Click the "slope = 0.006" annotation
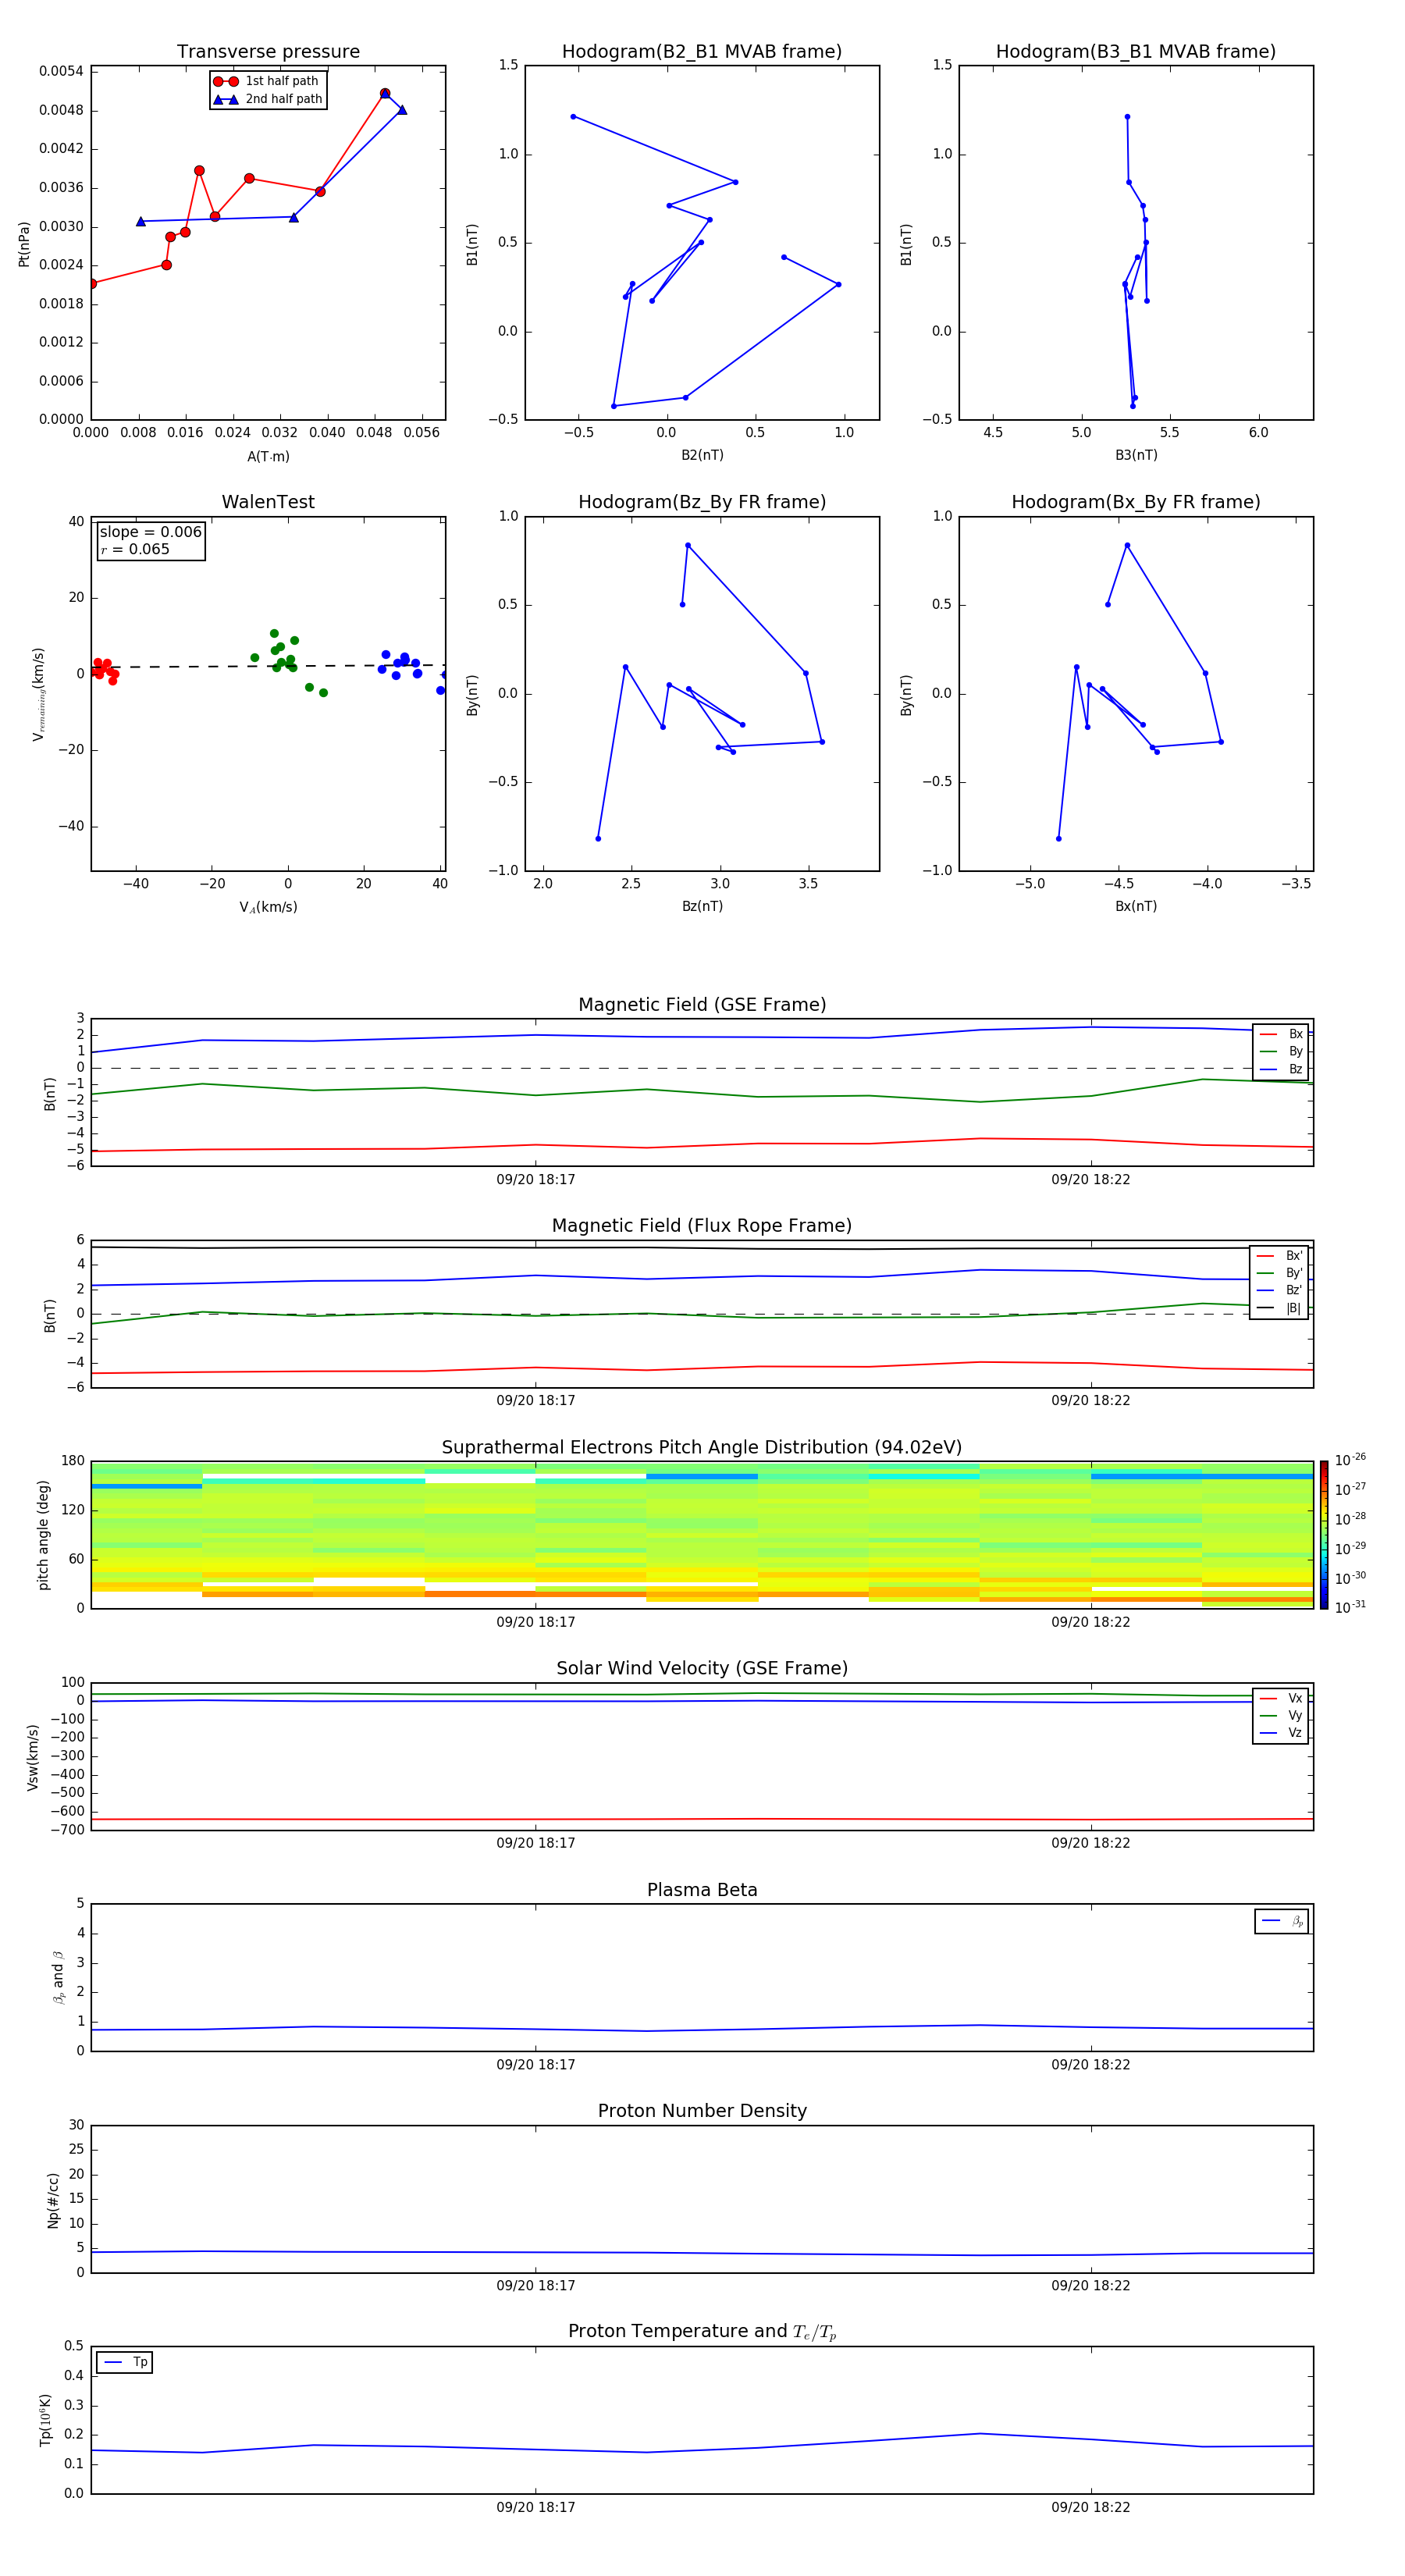The width and height of the screenshot is (1405, 2576). point(150,532)
